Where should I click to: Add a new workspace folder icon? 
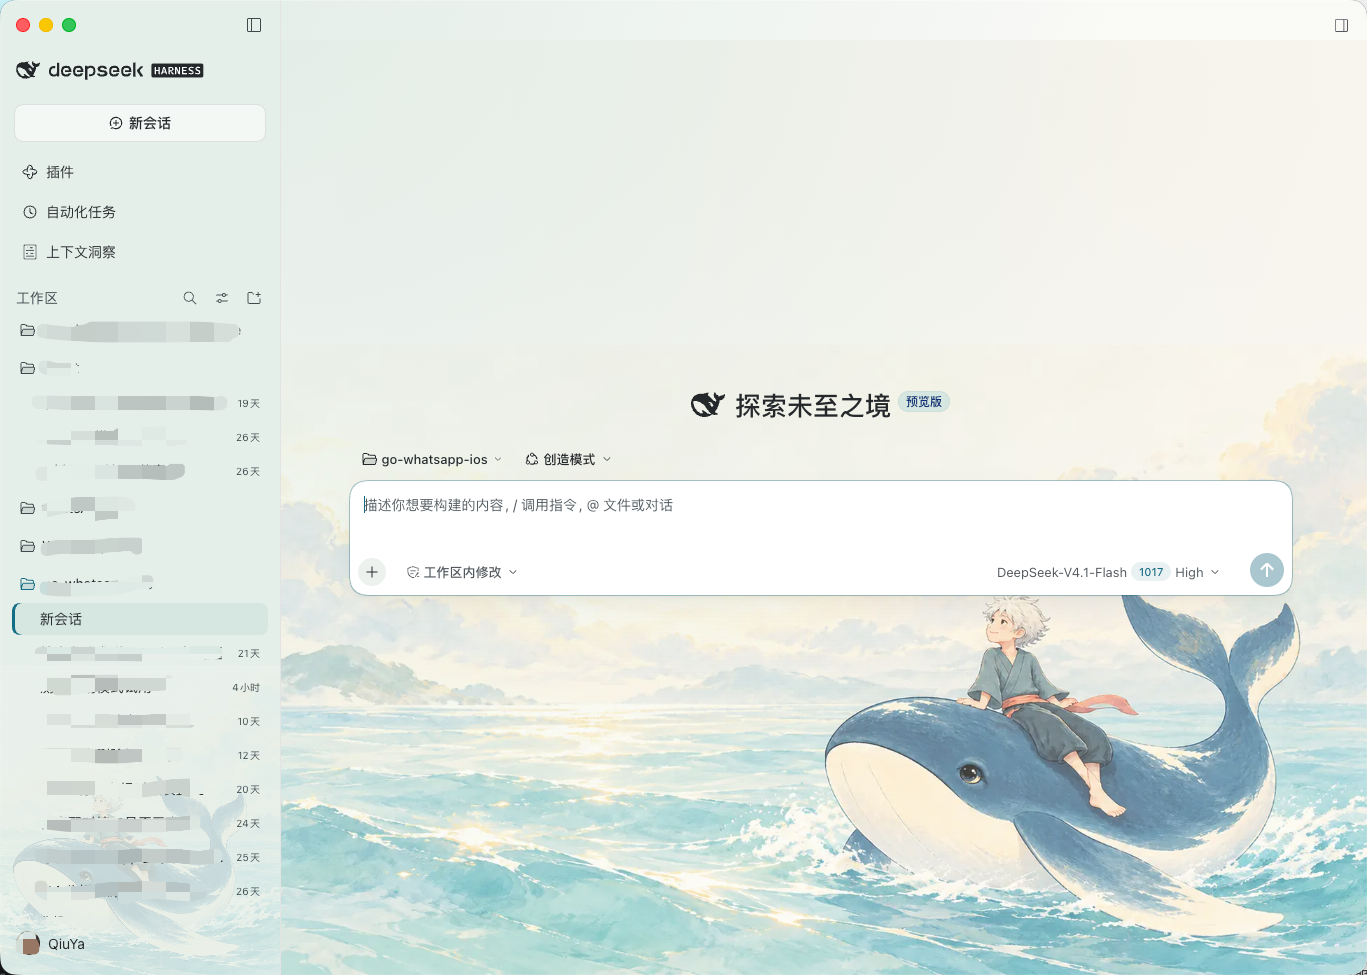pyautogui.click(x=254, y=298)
